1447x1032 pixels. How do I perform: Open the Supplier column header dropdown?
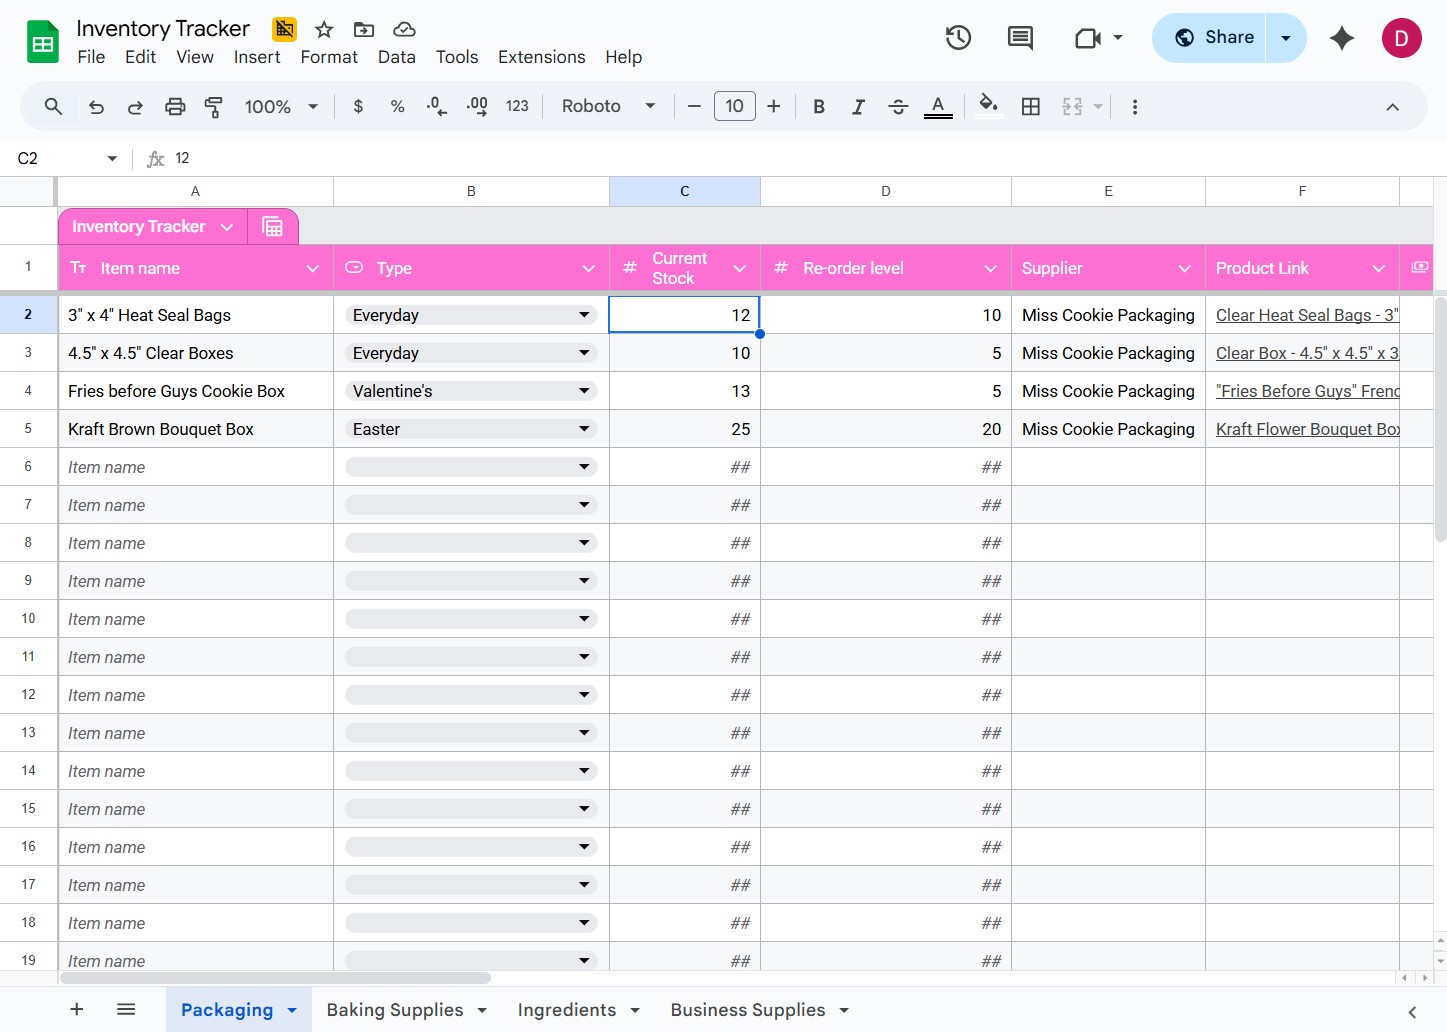1184,268
